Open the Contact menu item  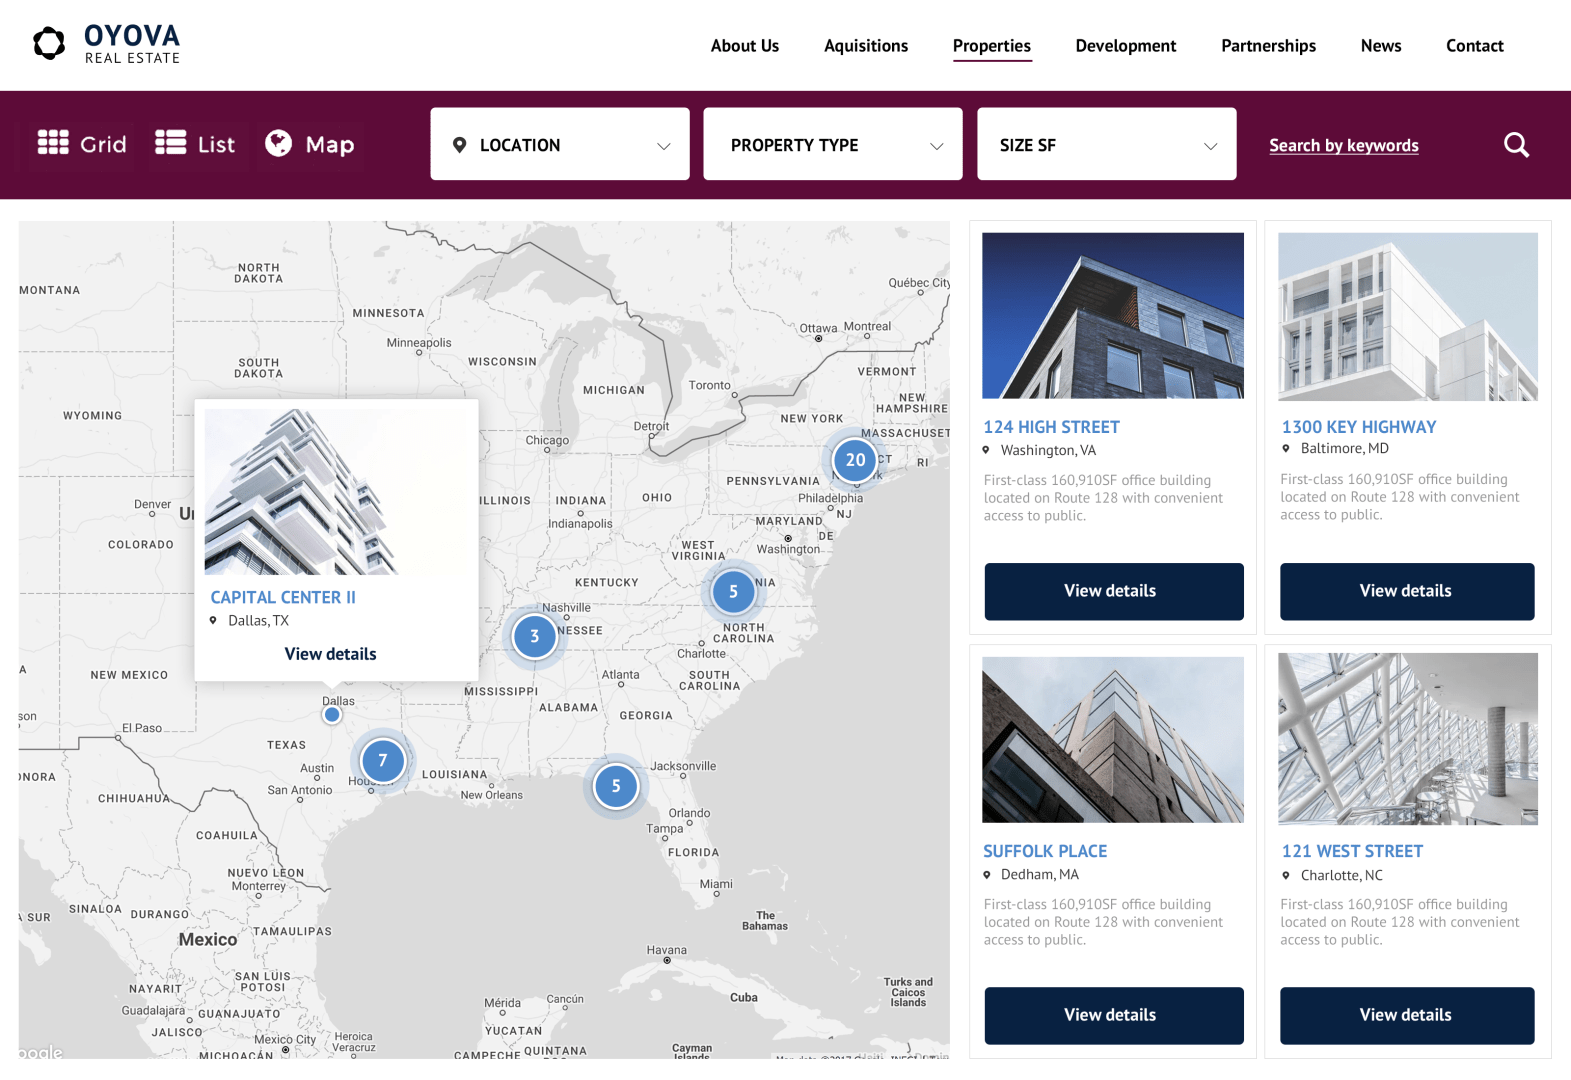1475,46
